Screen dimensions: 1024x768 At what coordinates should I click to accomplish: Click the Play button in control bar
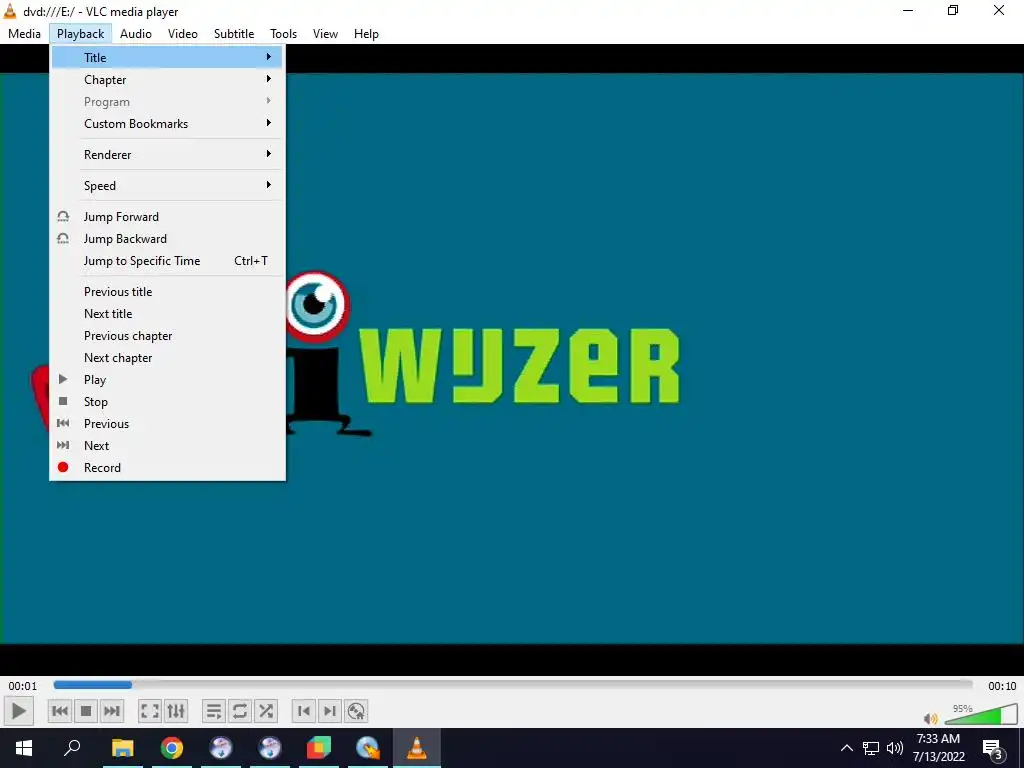(x=19, y=711)
